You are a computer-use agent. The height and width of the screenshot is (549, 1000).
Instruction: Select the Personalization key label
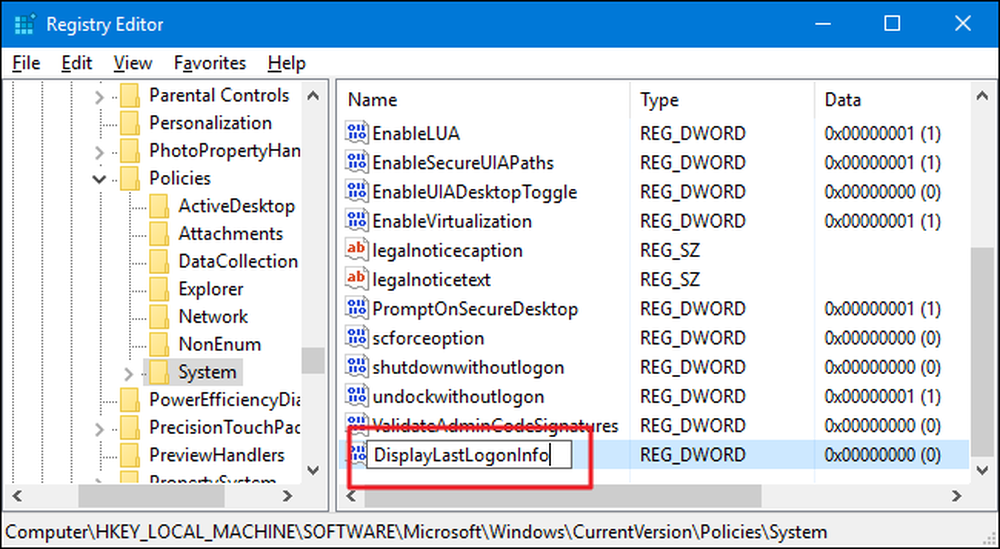(210, 123)
